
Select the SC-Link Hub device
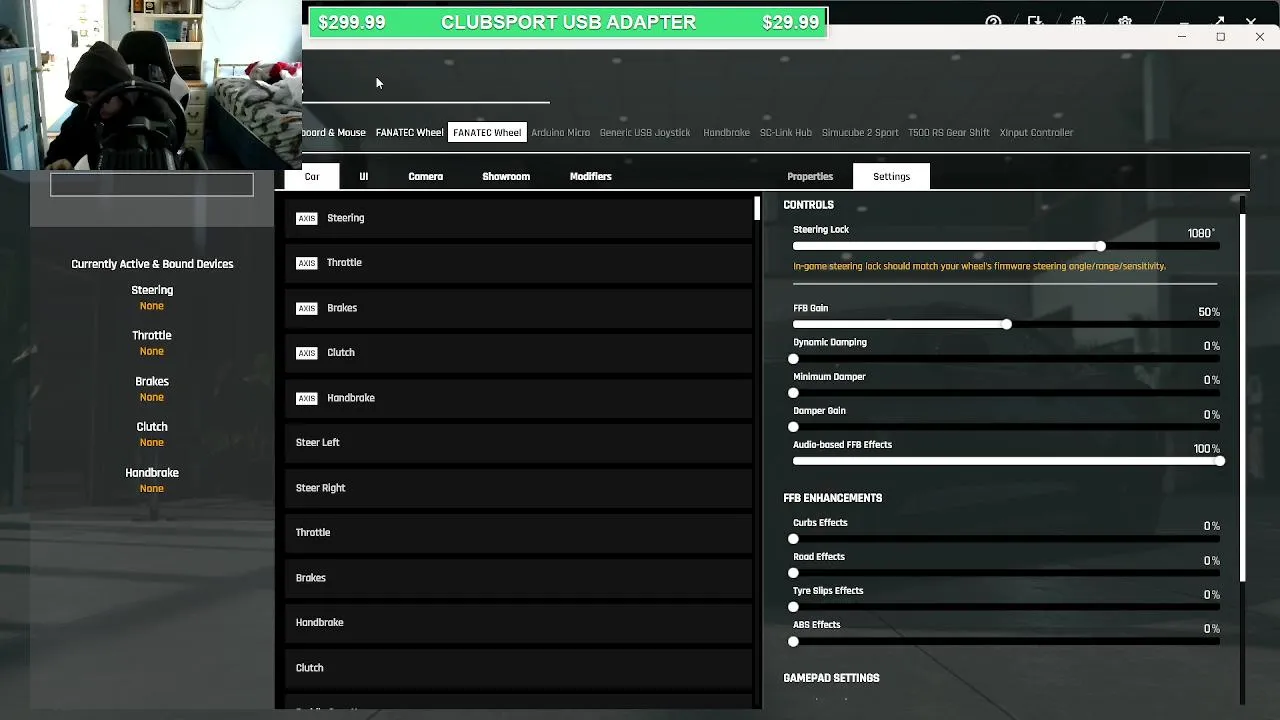coord(786,132)
